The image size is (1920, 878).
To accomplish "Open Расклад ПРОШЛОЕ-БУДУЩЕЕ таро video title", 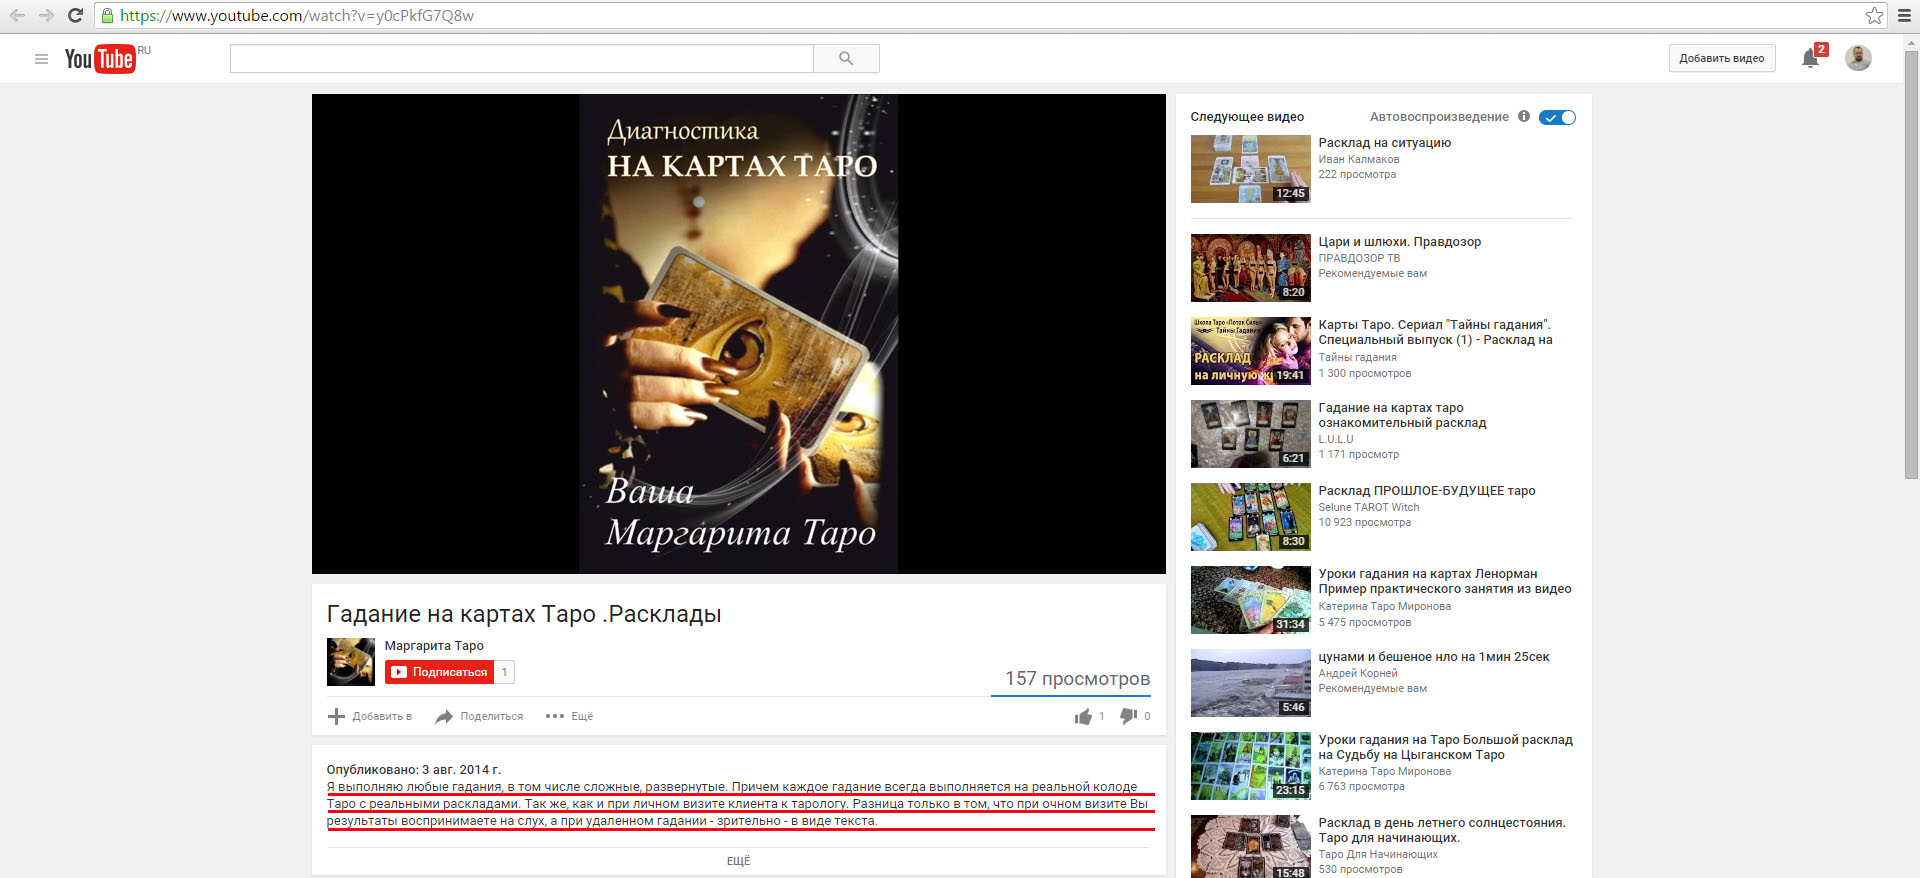I will pos(1426,491).
